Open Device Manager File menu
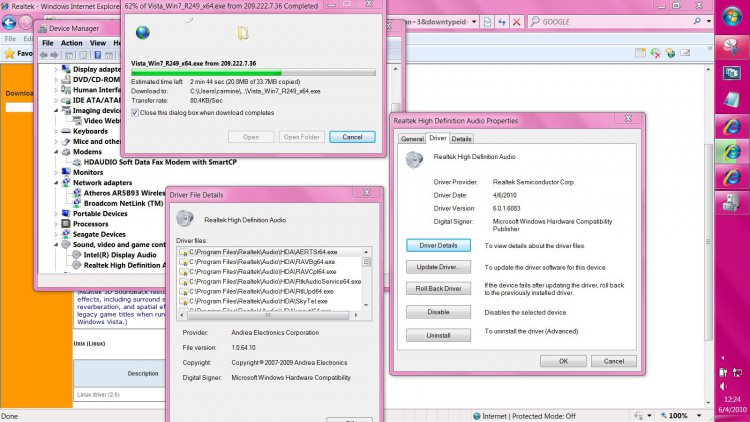This screenshot has height=422, width=750. (48, 43)
